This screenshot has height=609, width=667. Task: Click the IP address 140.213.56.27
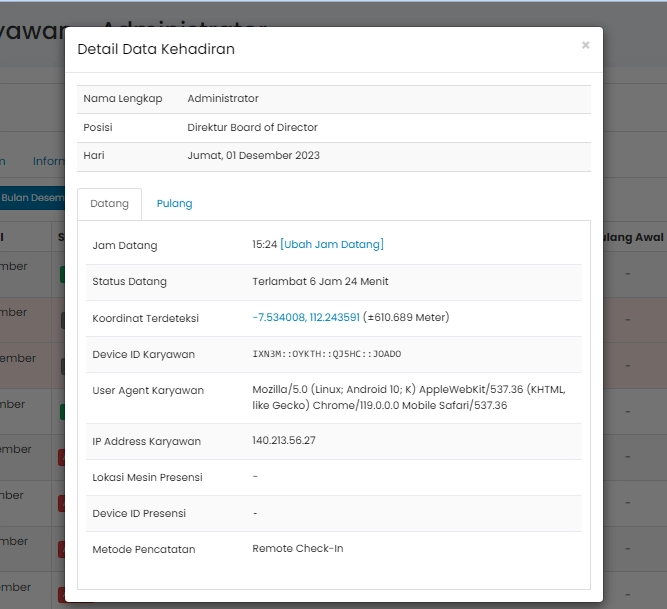[x=284, y=441]
